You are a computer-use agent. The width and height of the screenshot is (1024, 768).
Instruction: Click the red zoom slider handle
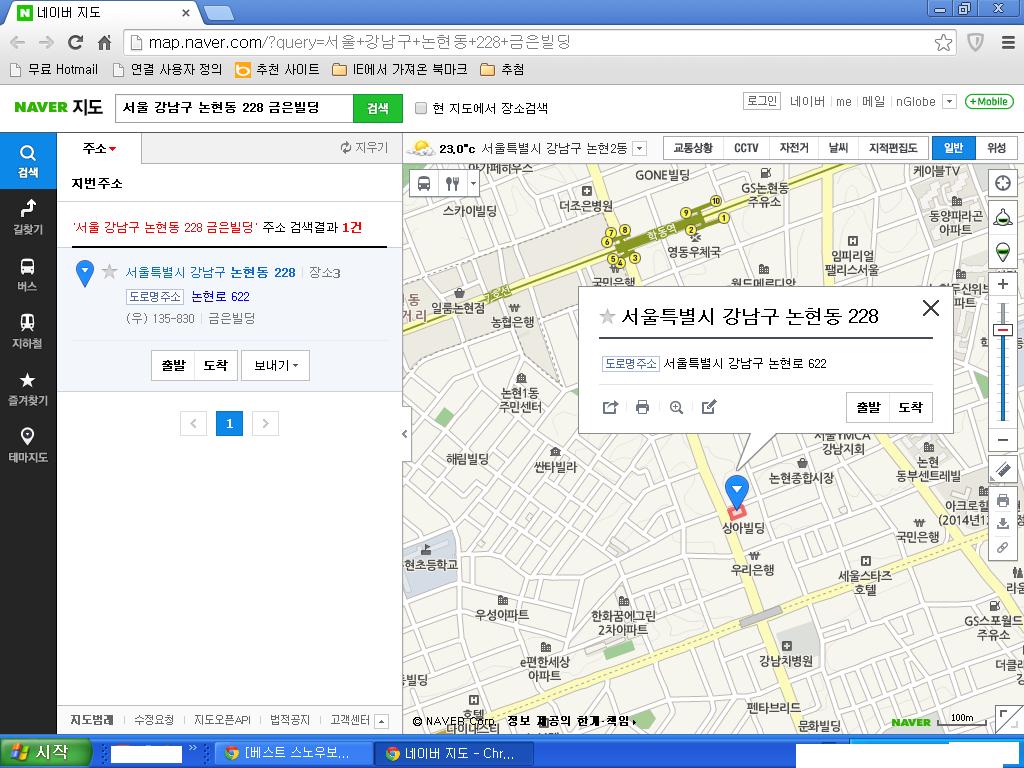click(1003, 330)
